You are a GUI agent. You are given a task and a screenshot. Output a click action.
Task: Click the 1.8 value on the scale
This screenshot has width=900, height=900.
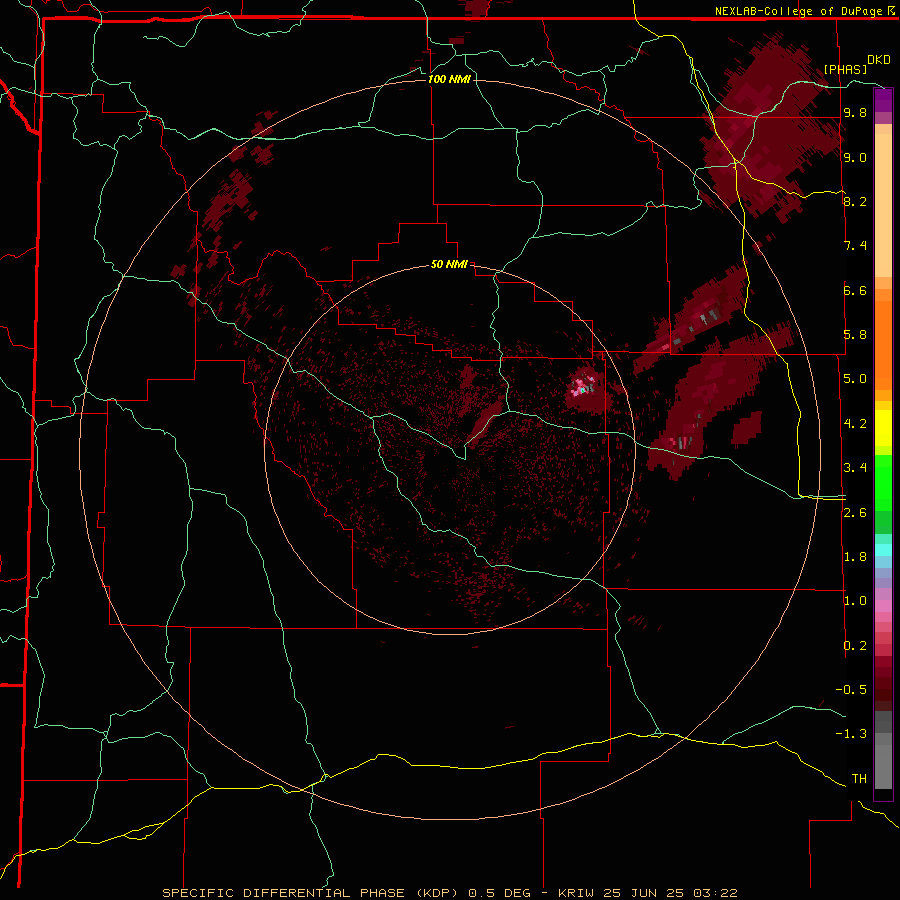pos(855,557)
